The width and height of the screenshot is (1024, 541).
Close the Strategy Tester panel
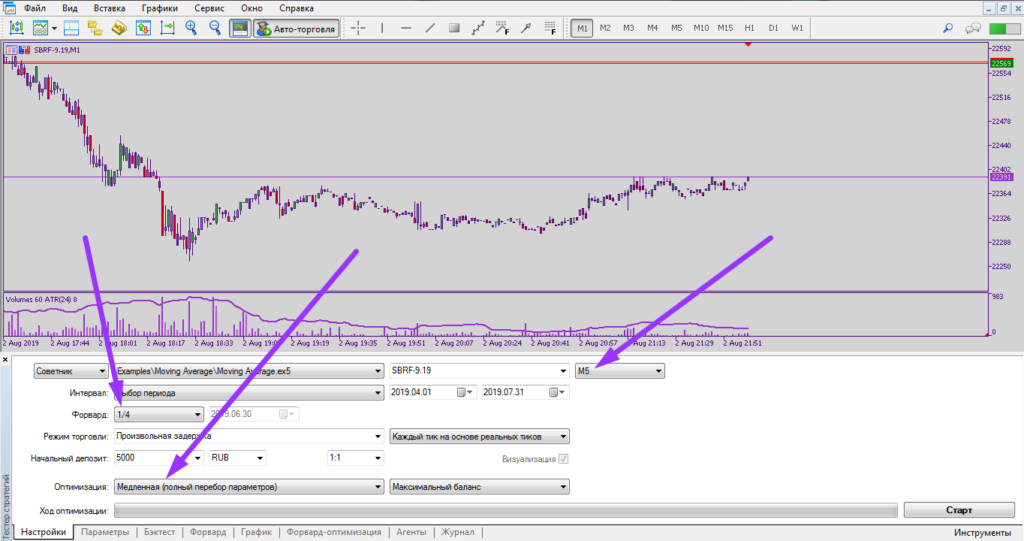click(5, 359)
